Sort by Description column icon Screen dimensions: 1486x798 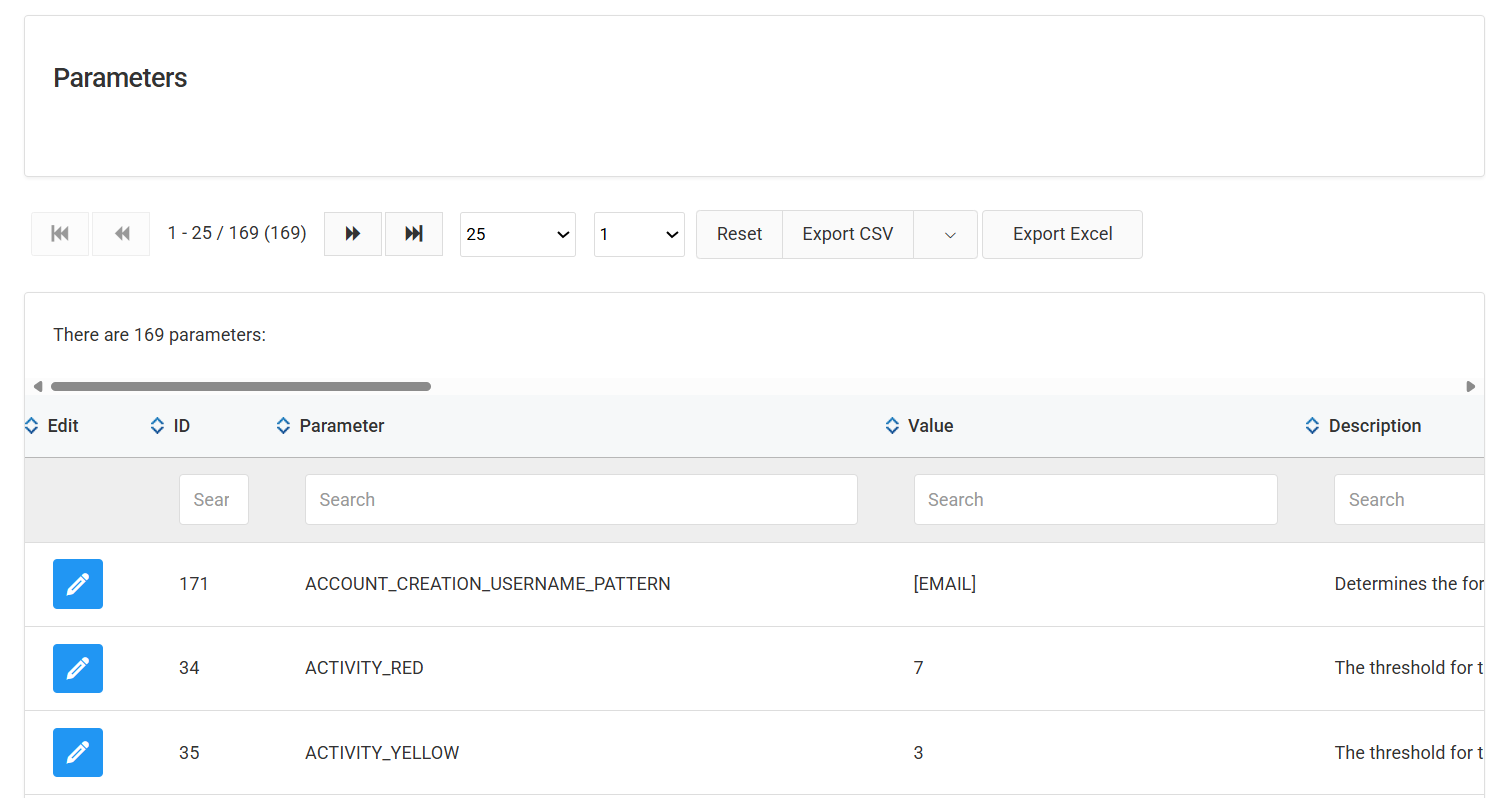click(x=1312, y=426)
